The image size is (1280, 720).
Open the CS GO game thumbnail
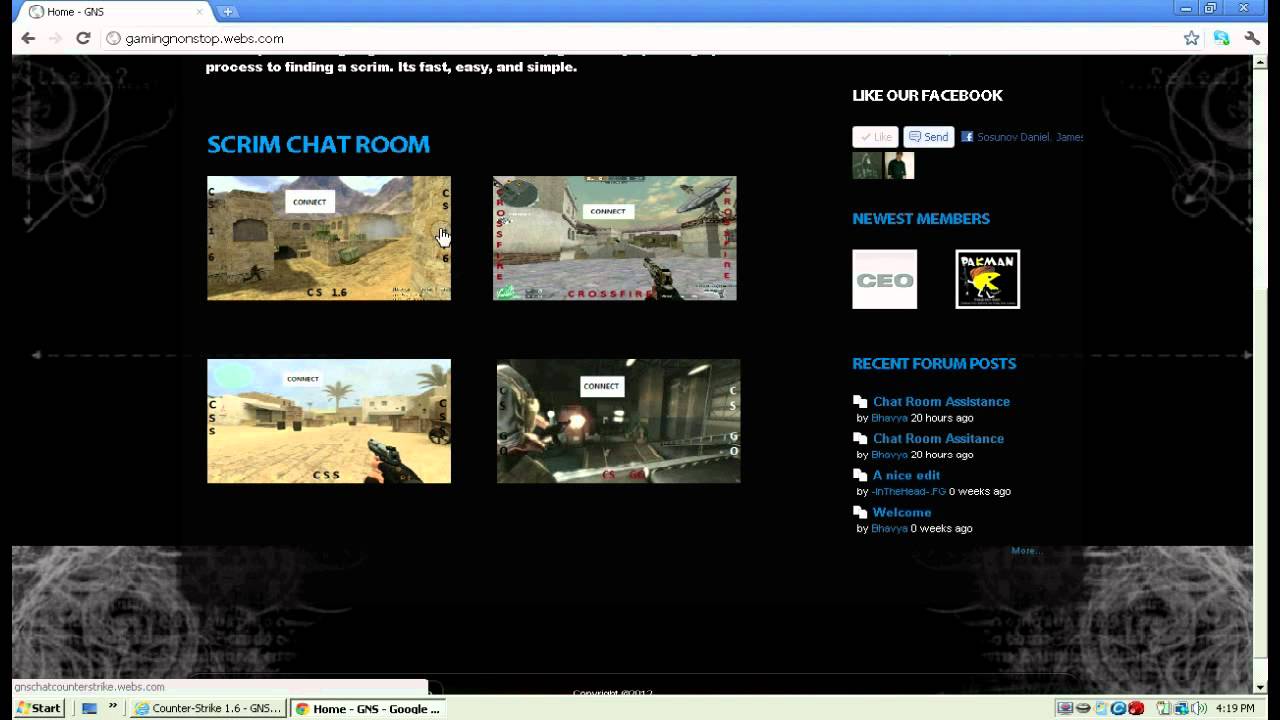[x=619, y=421]
